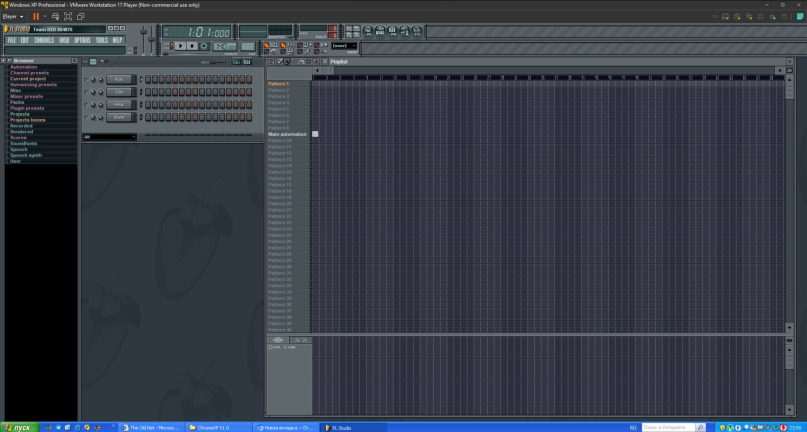Enable the first step of Kick sequence
Image resolution: width=807 pixels, height=432 pixels.
pyautogui.click(x=149, y=79)
